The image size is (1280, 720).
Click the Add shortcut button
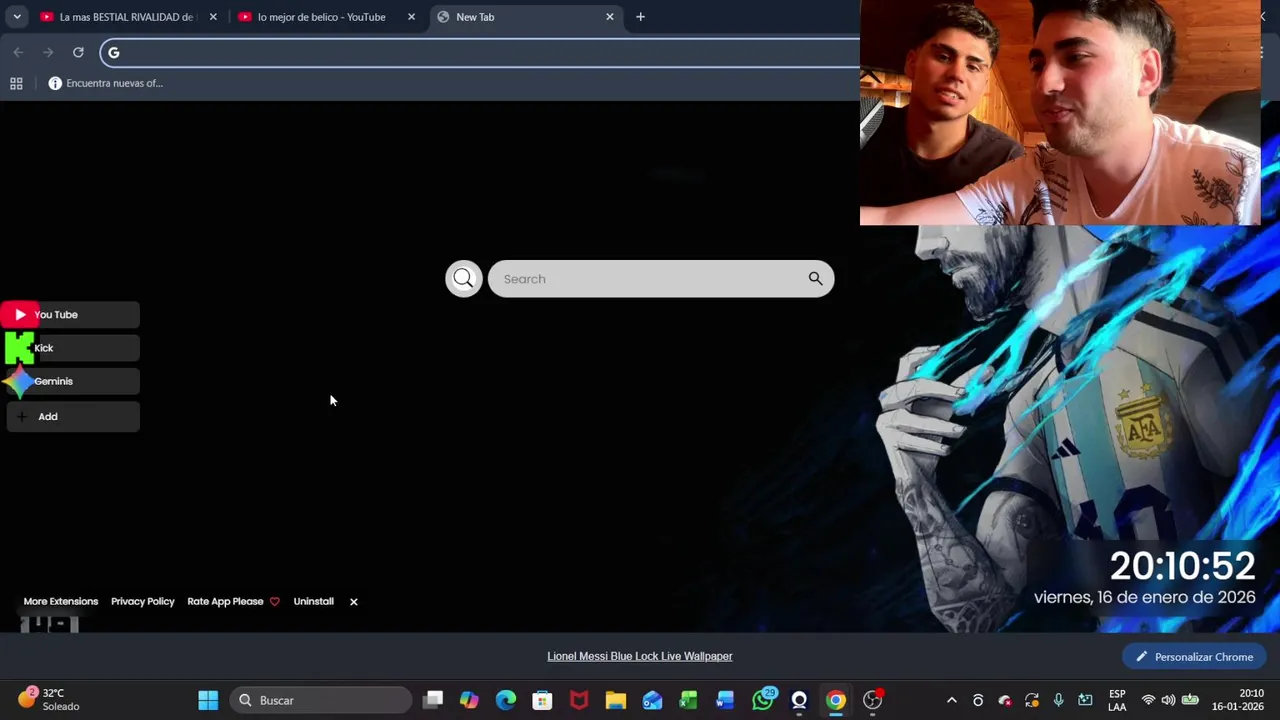tap(73, 416)
